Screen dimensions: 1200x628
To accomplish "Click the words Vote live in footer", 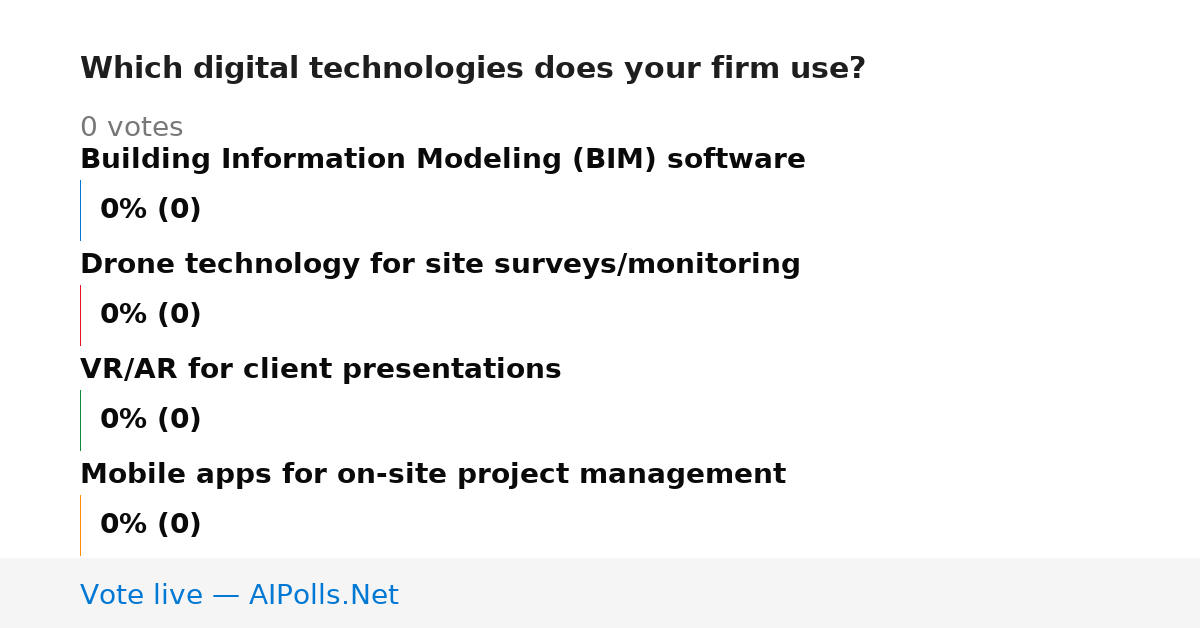I will tap(141, 595).
